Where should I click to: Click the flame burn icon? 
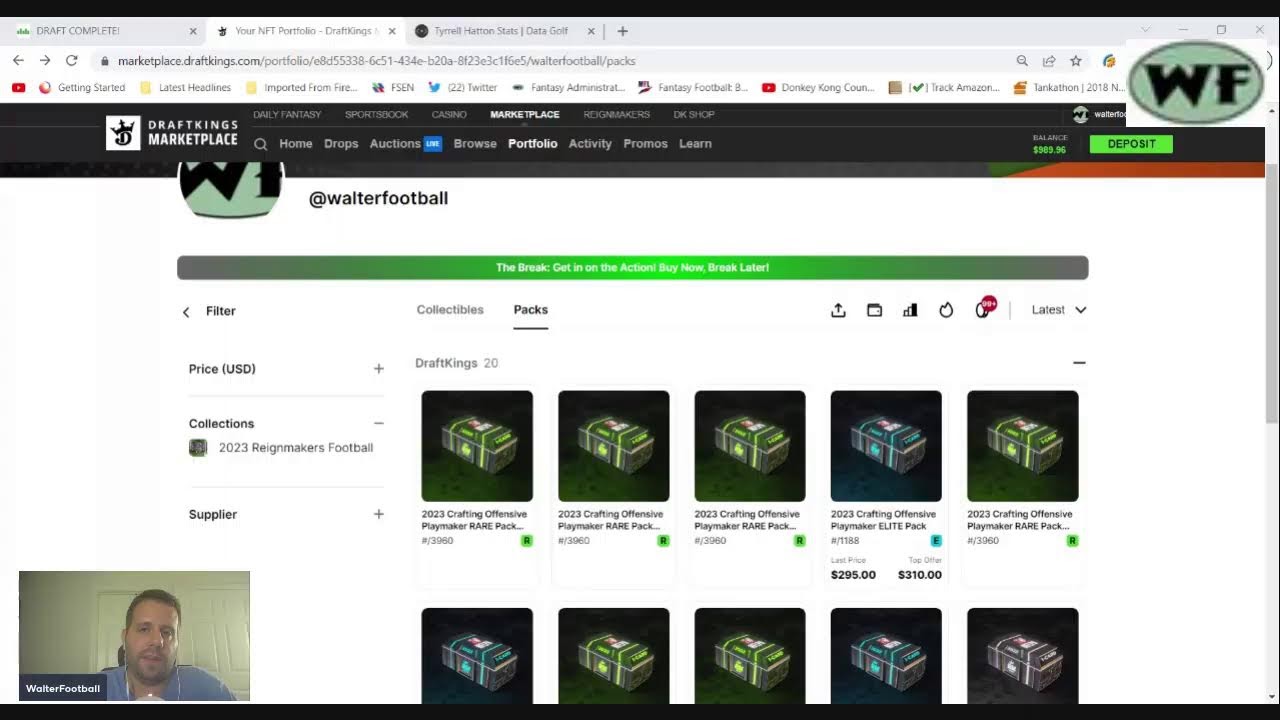[946, 310]
